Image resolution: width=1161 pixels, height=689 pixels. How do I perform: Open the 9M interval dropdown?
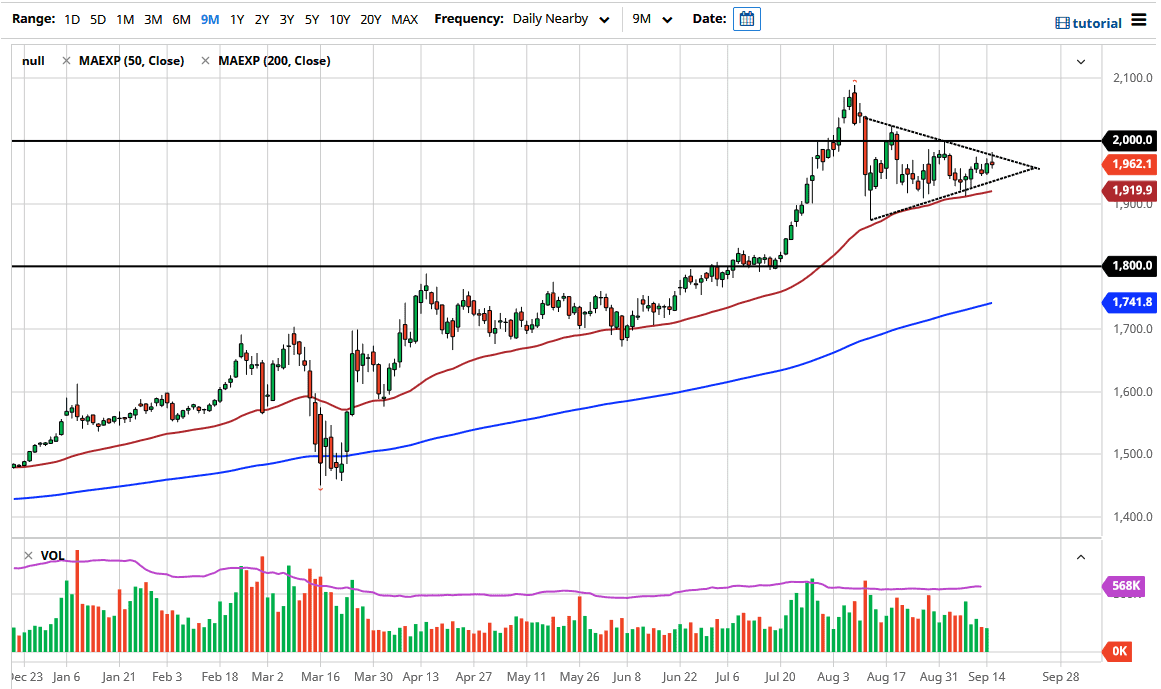tap(653, 19)
